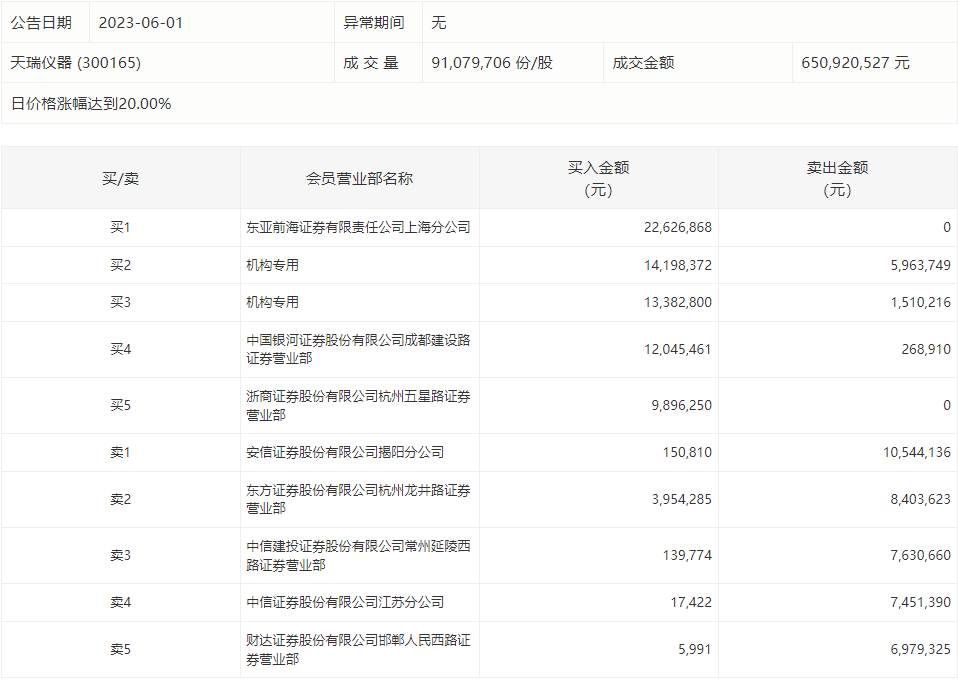Screen dimensions: 958x681
Task: Click the 异常期间 label
Action: click(x=374, y=23)
